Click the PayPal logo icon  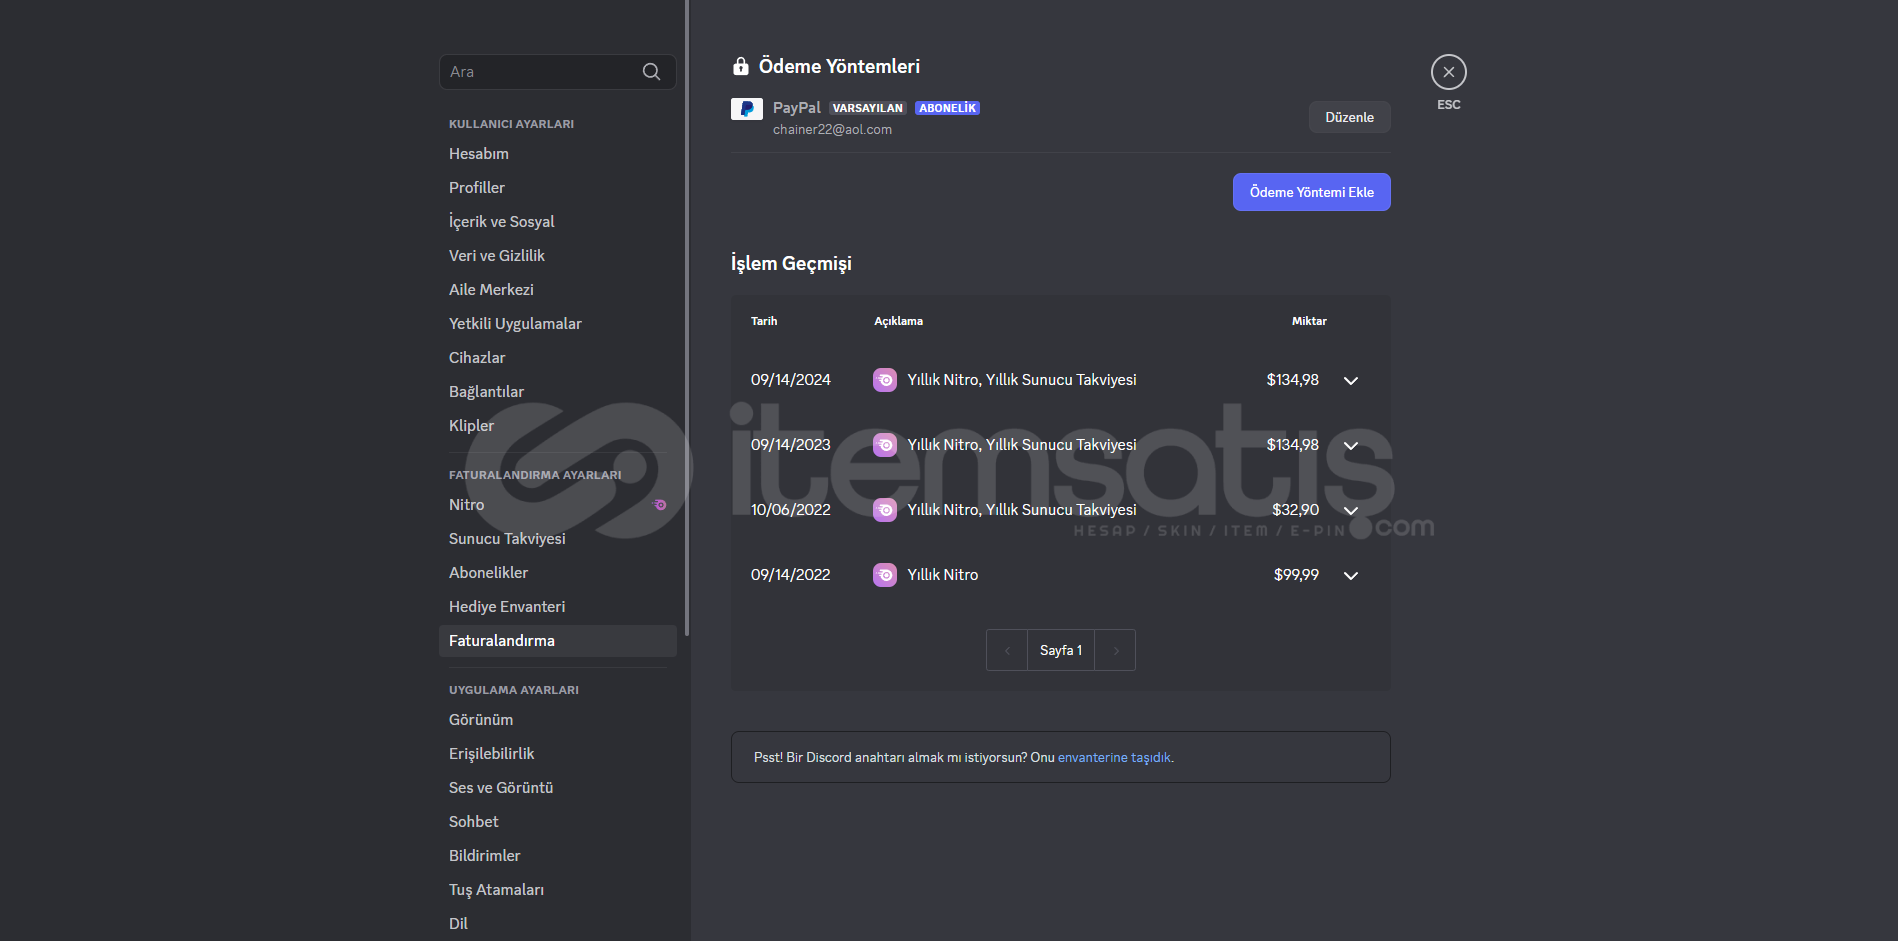point(747,109)
